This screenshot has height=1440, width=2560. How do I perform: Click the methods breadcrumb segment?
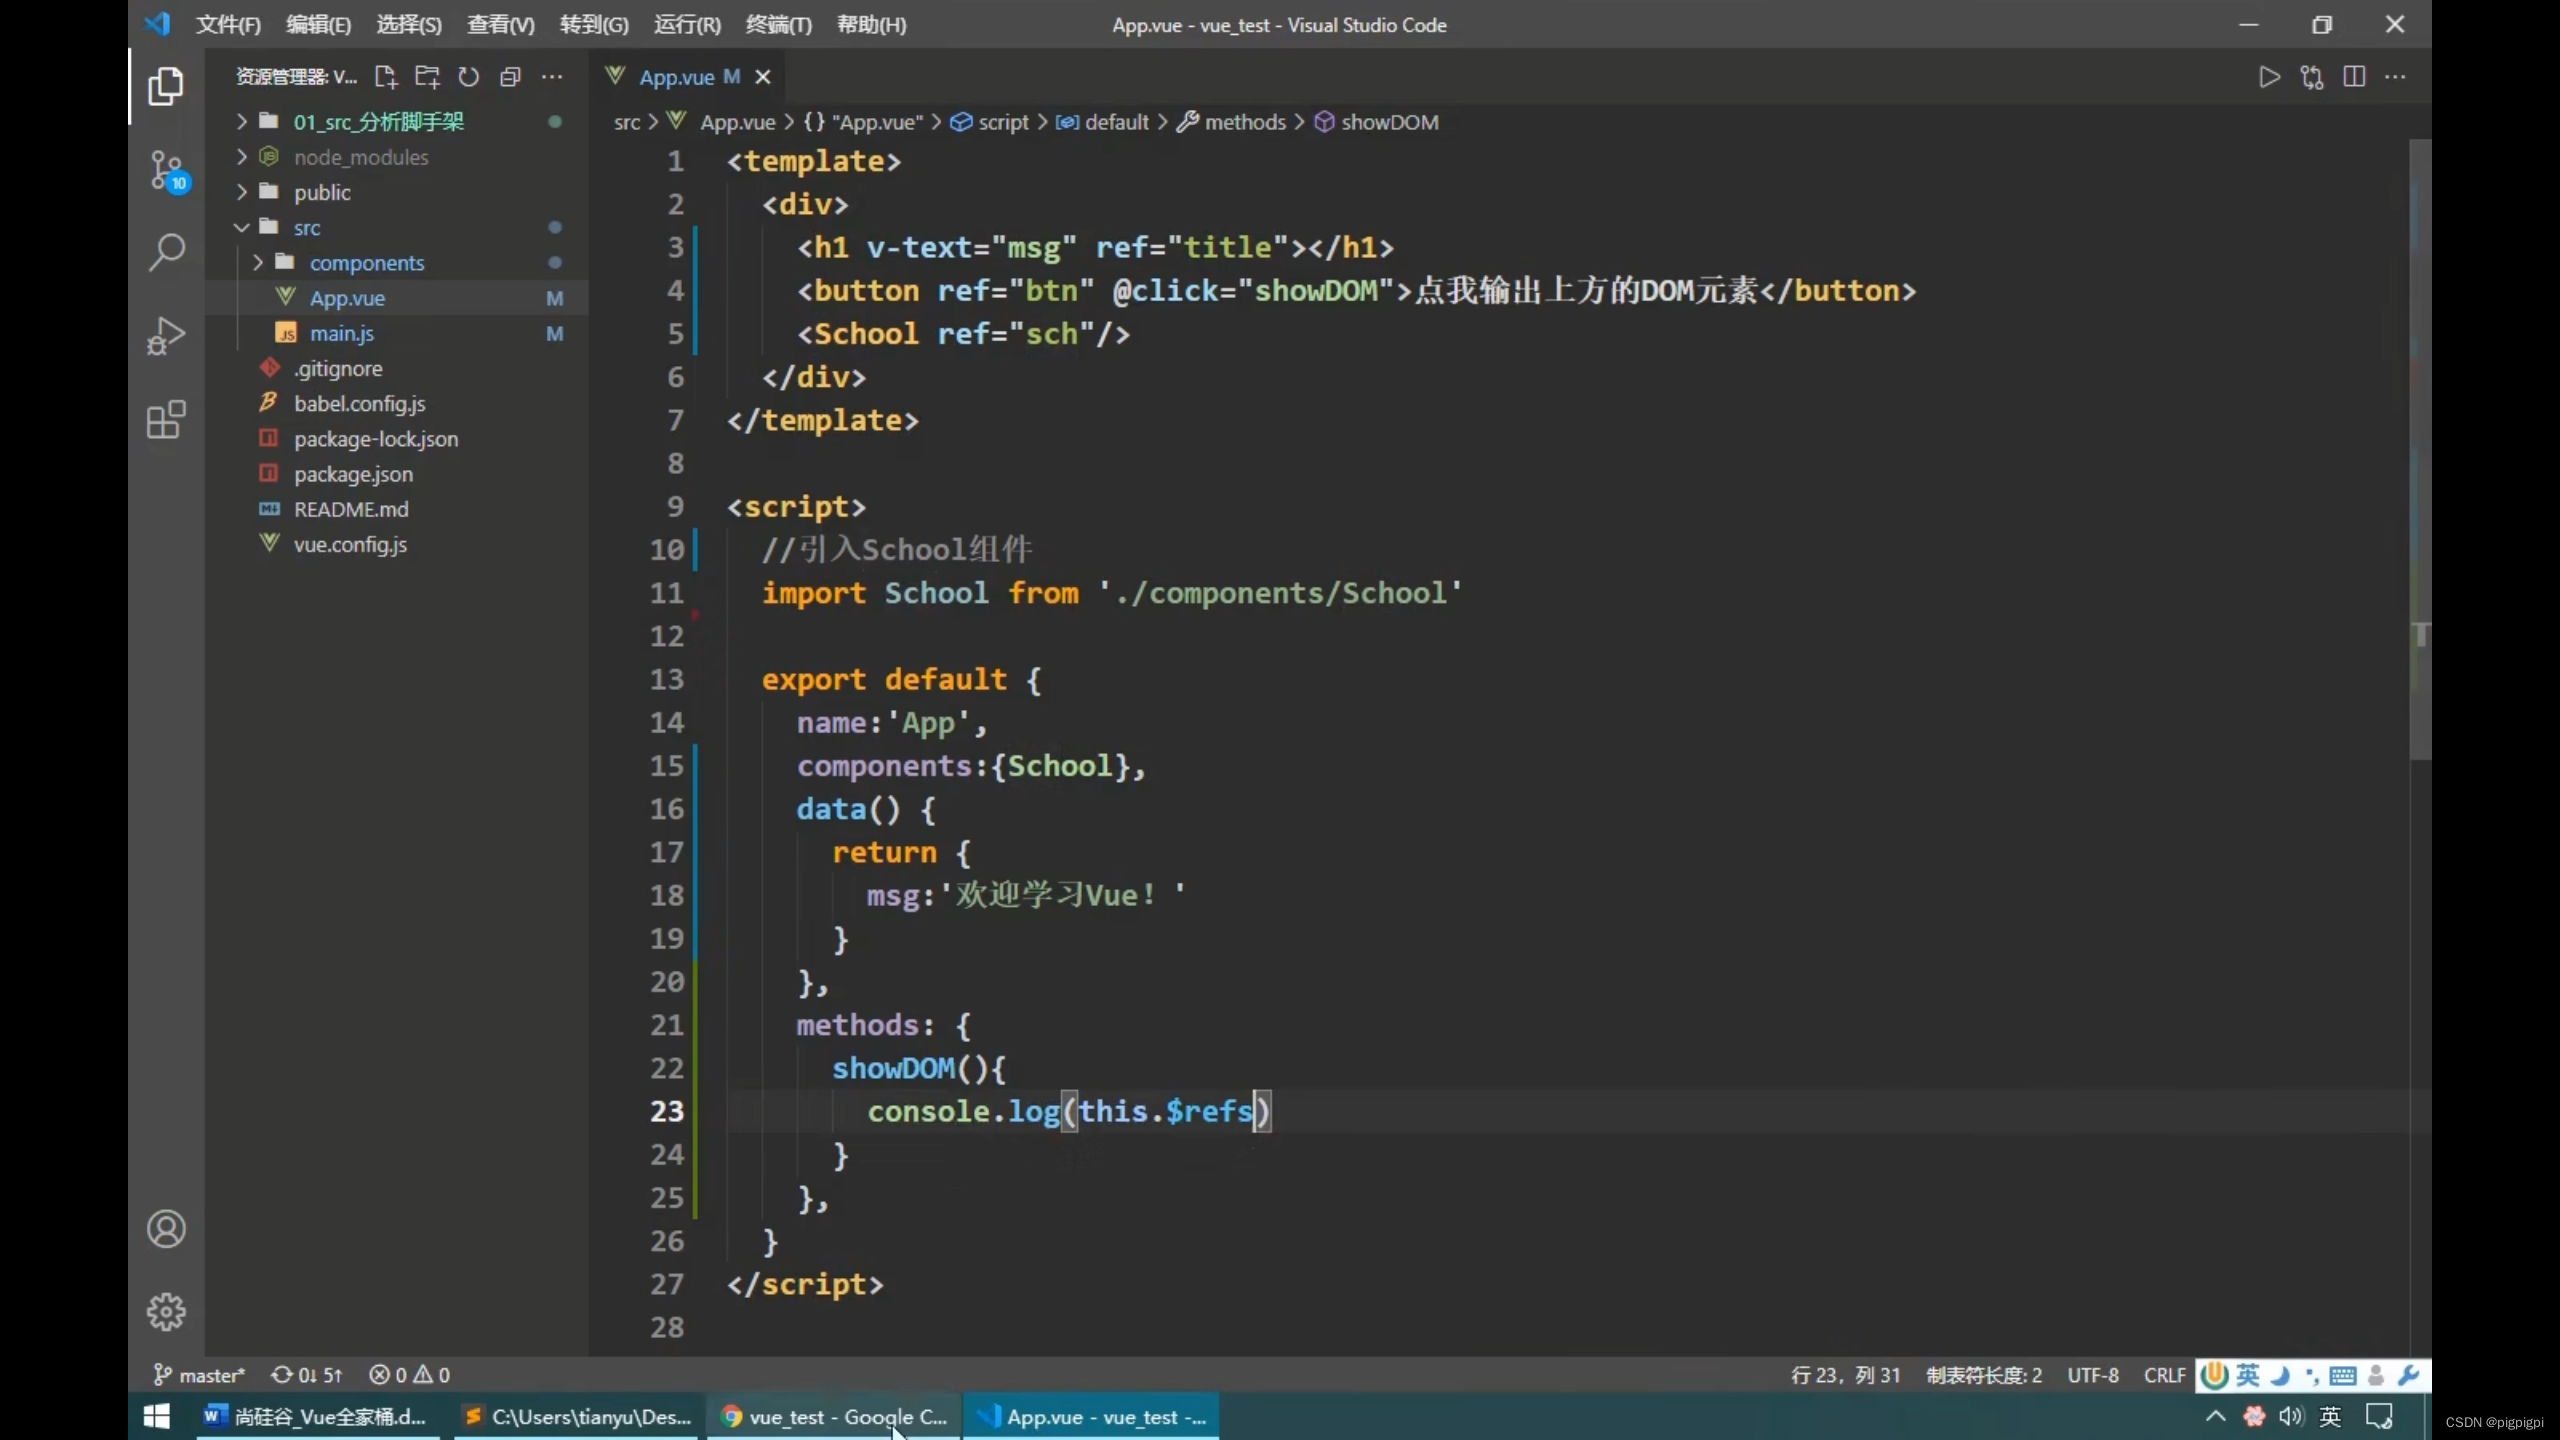click(1232, 122)
